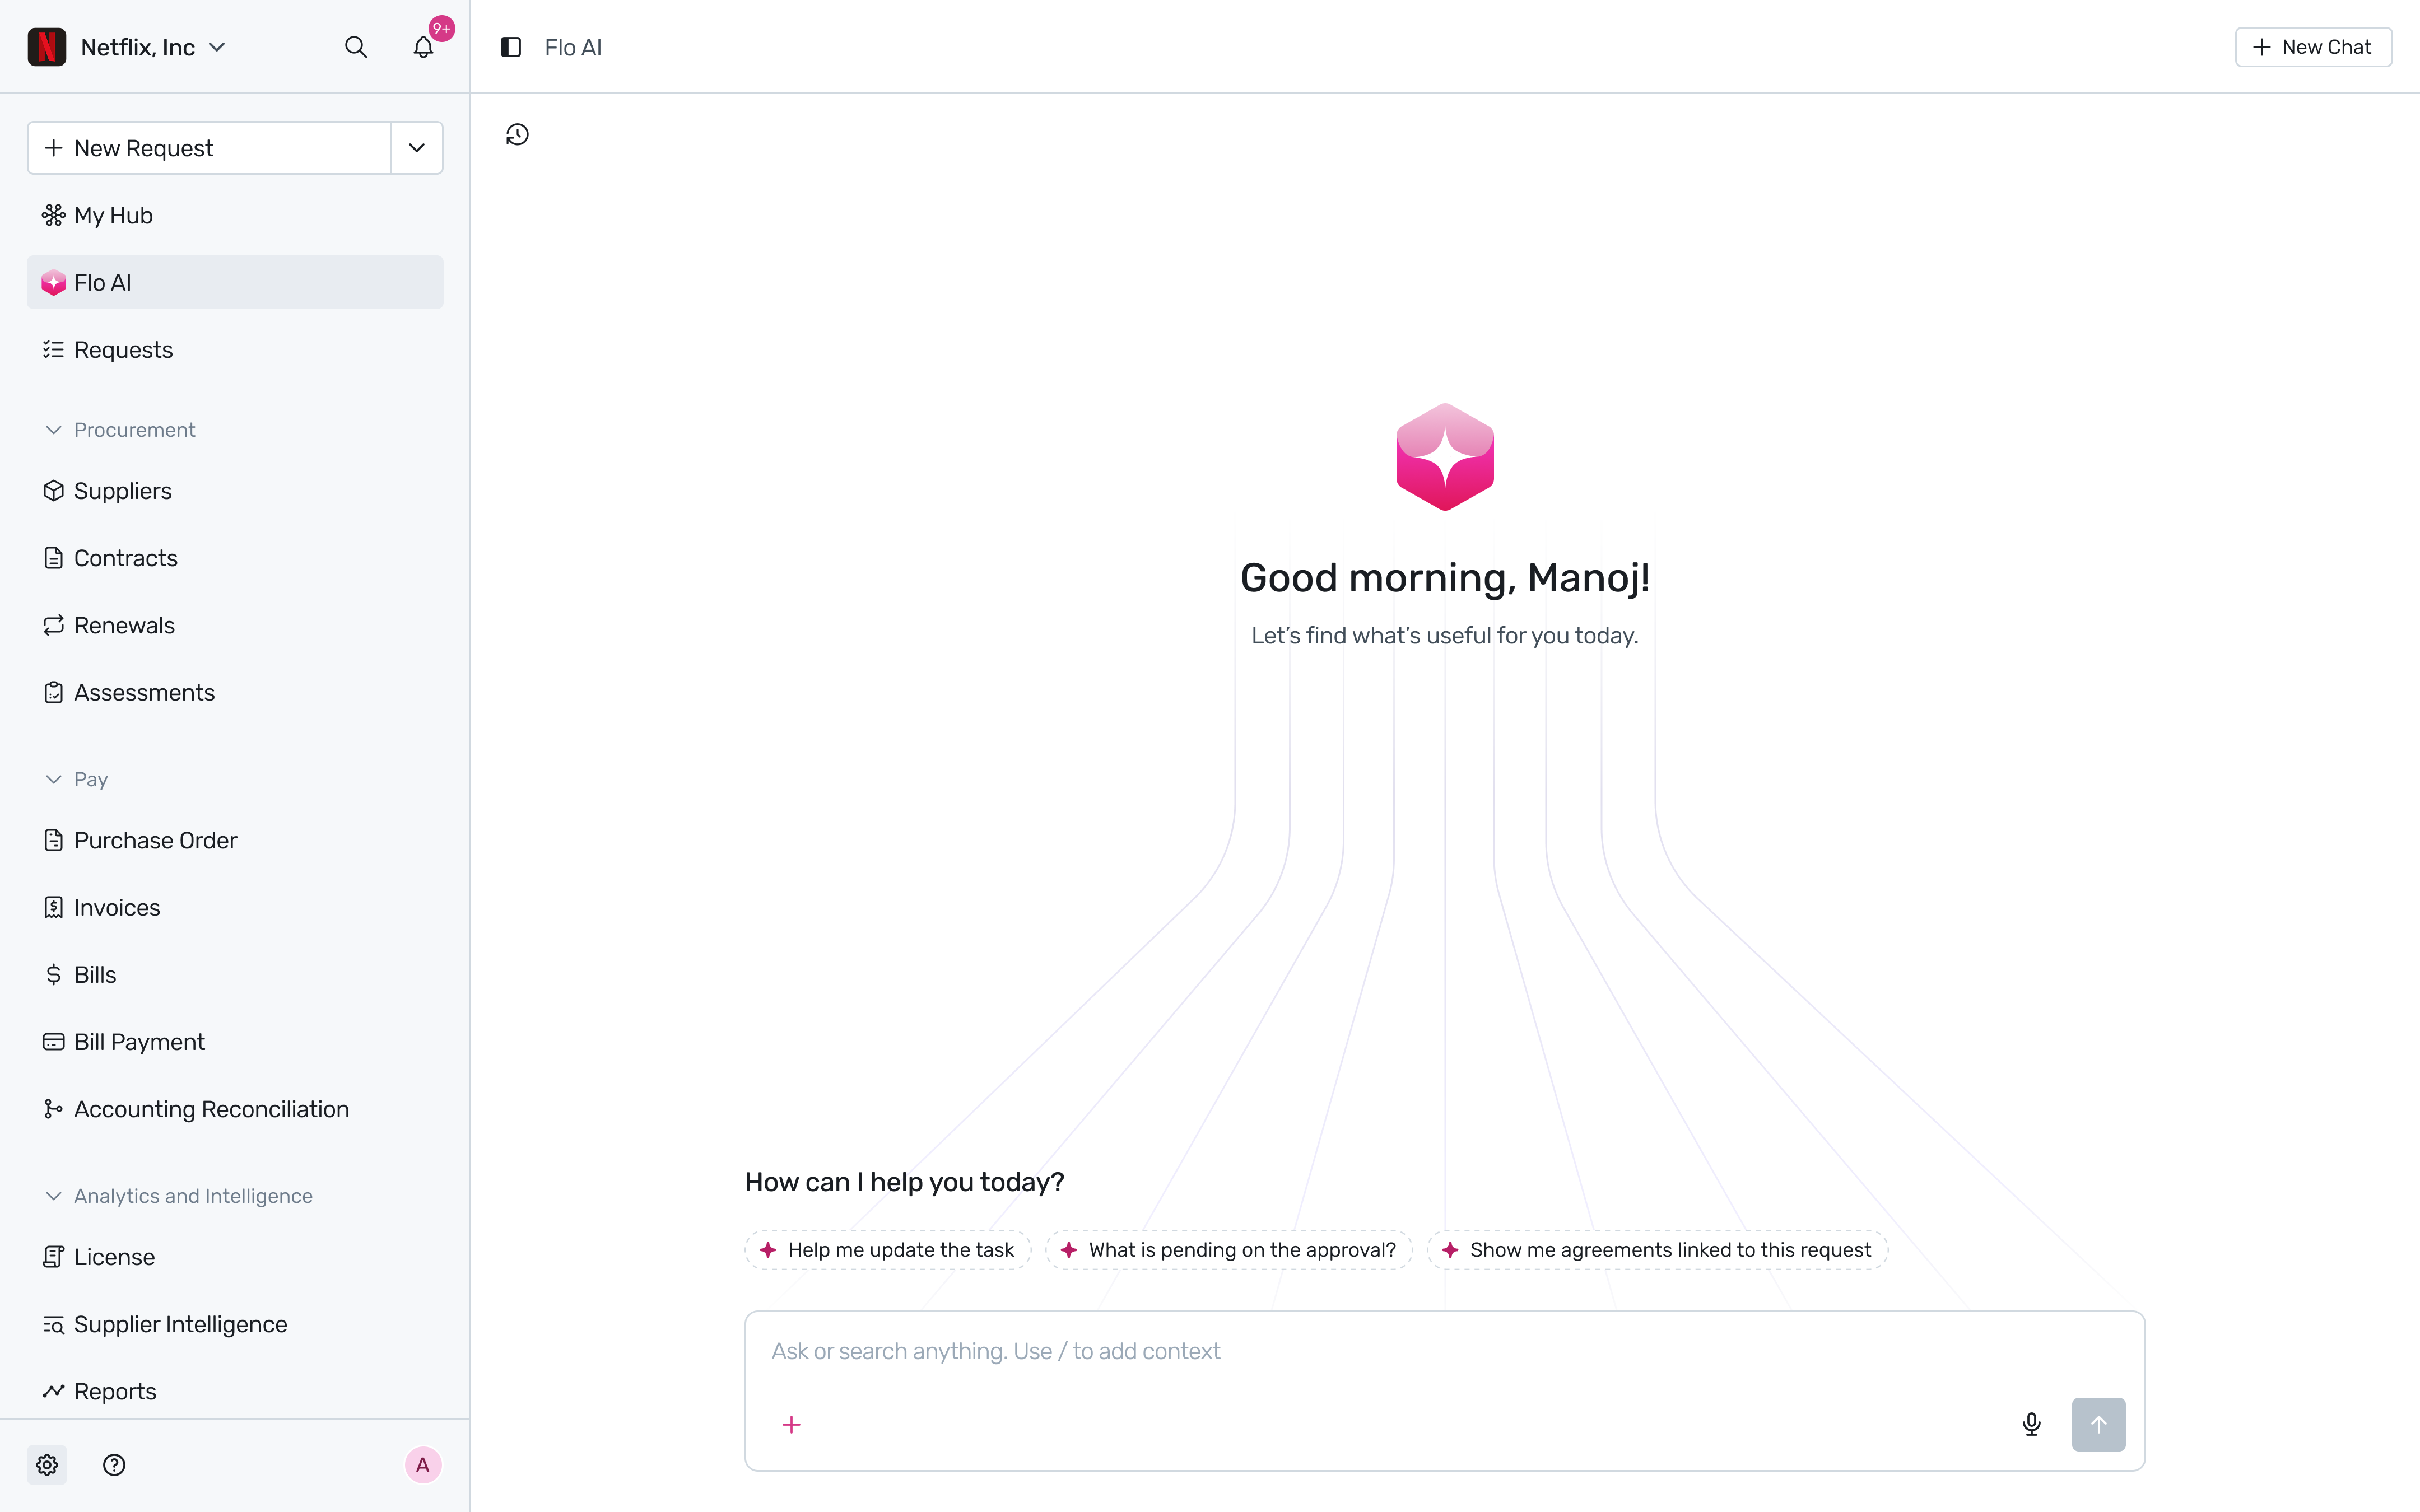The image size is (2420, 1512).
Task: Open the Requests page
Action: tap(235, 349)
